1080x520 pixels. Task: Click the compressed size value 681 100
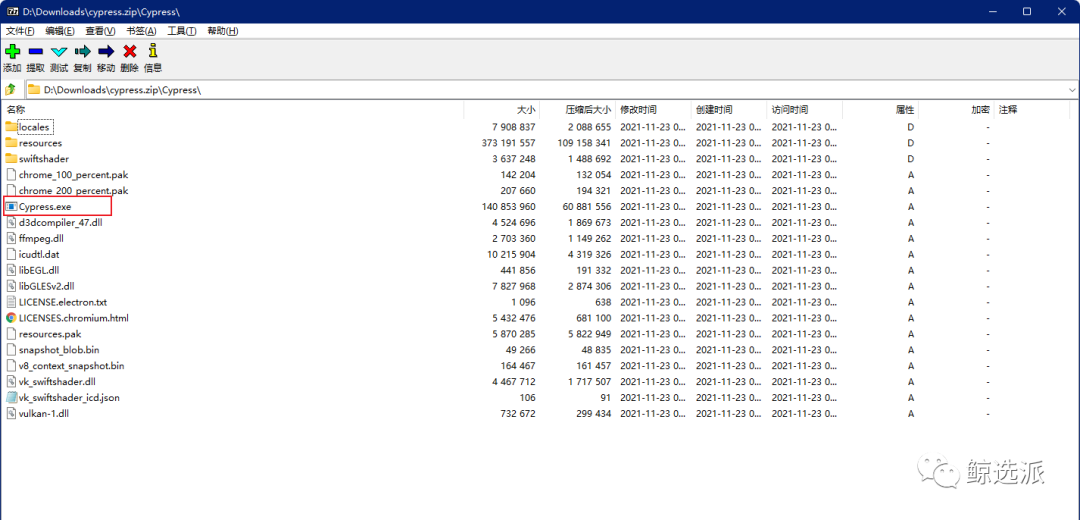point(594,318)
